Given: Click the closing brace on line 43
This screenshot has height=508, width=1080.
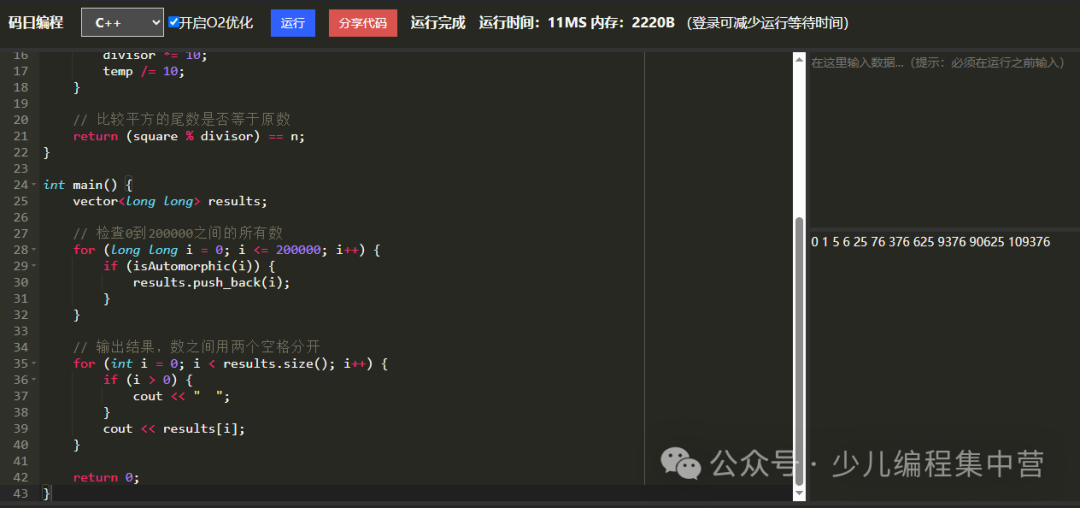Looking at the screenshot, I should [x=46, y=494].
